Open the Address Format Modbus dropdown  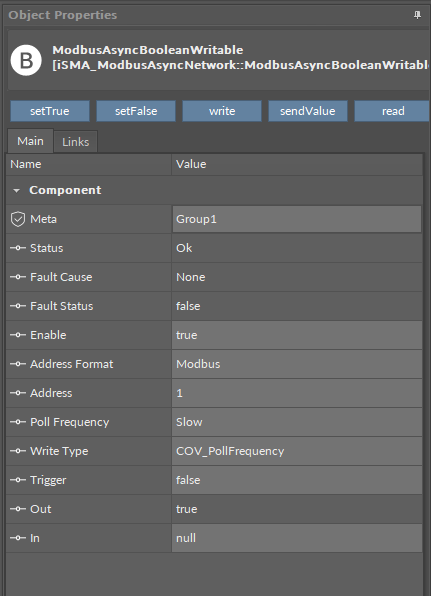297,364
